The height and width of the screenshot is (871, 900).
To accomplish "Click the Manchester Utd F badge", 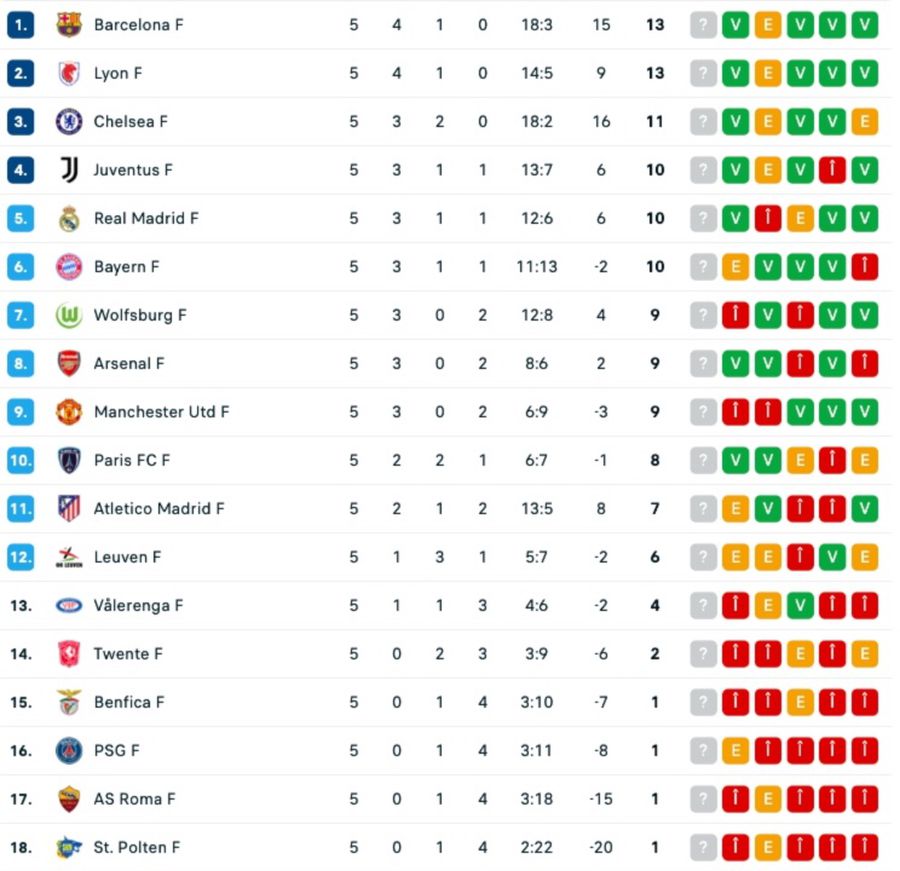I will coord(68,412).
